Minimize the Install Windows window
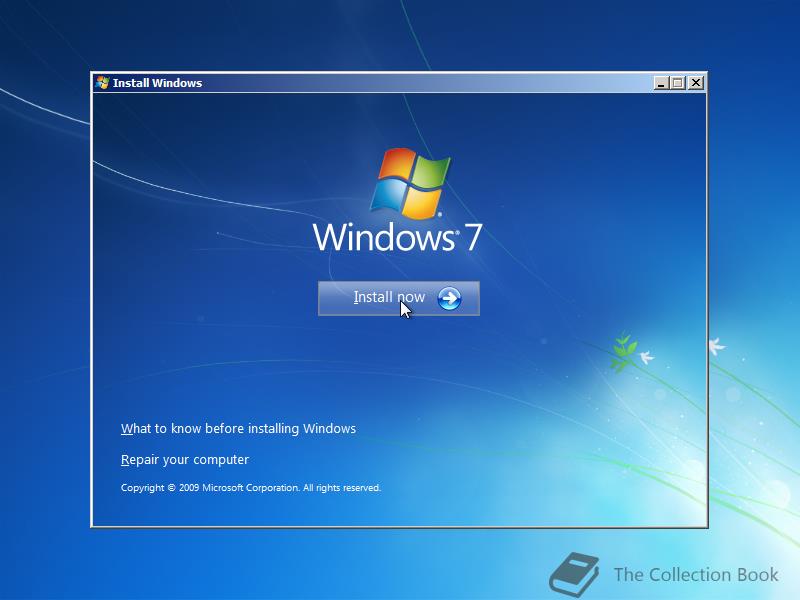800x600 pixels. pos(661,83)
